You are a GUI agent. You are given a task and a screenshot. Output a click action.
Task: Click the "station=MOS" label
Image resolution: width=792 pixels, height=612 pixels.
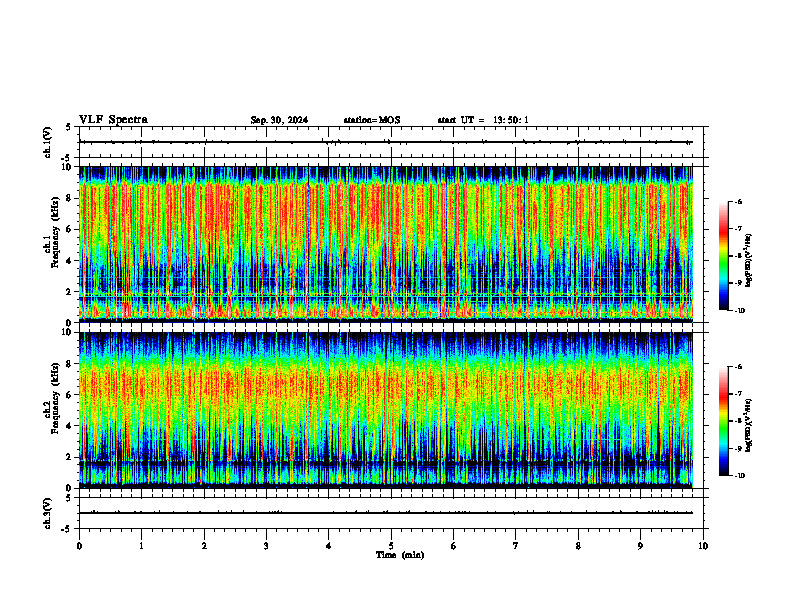point(372,120)
